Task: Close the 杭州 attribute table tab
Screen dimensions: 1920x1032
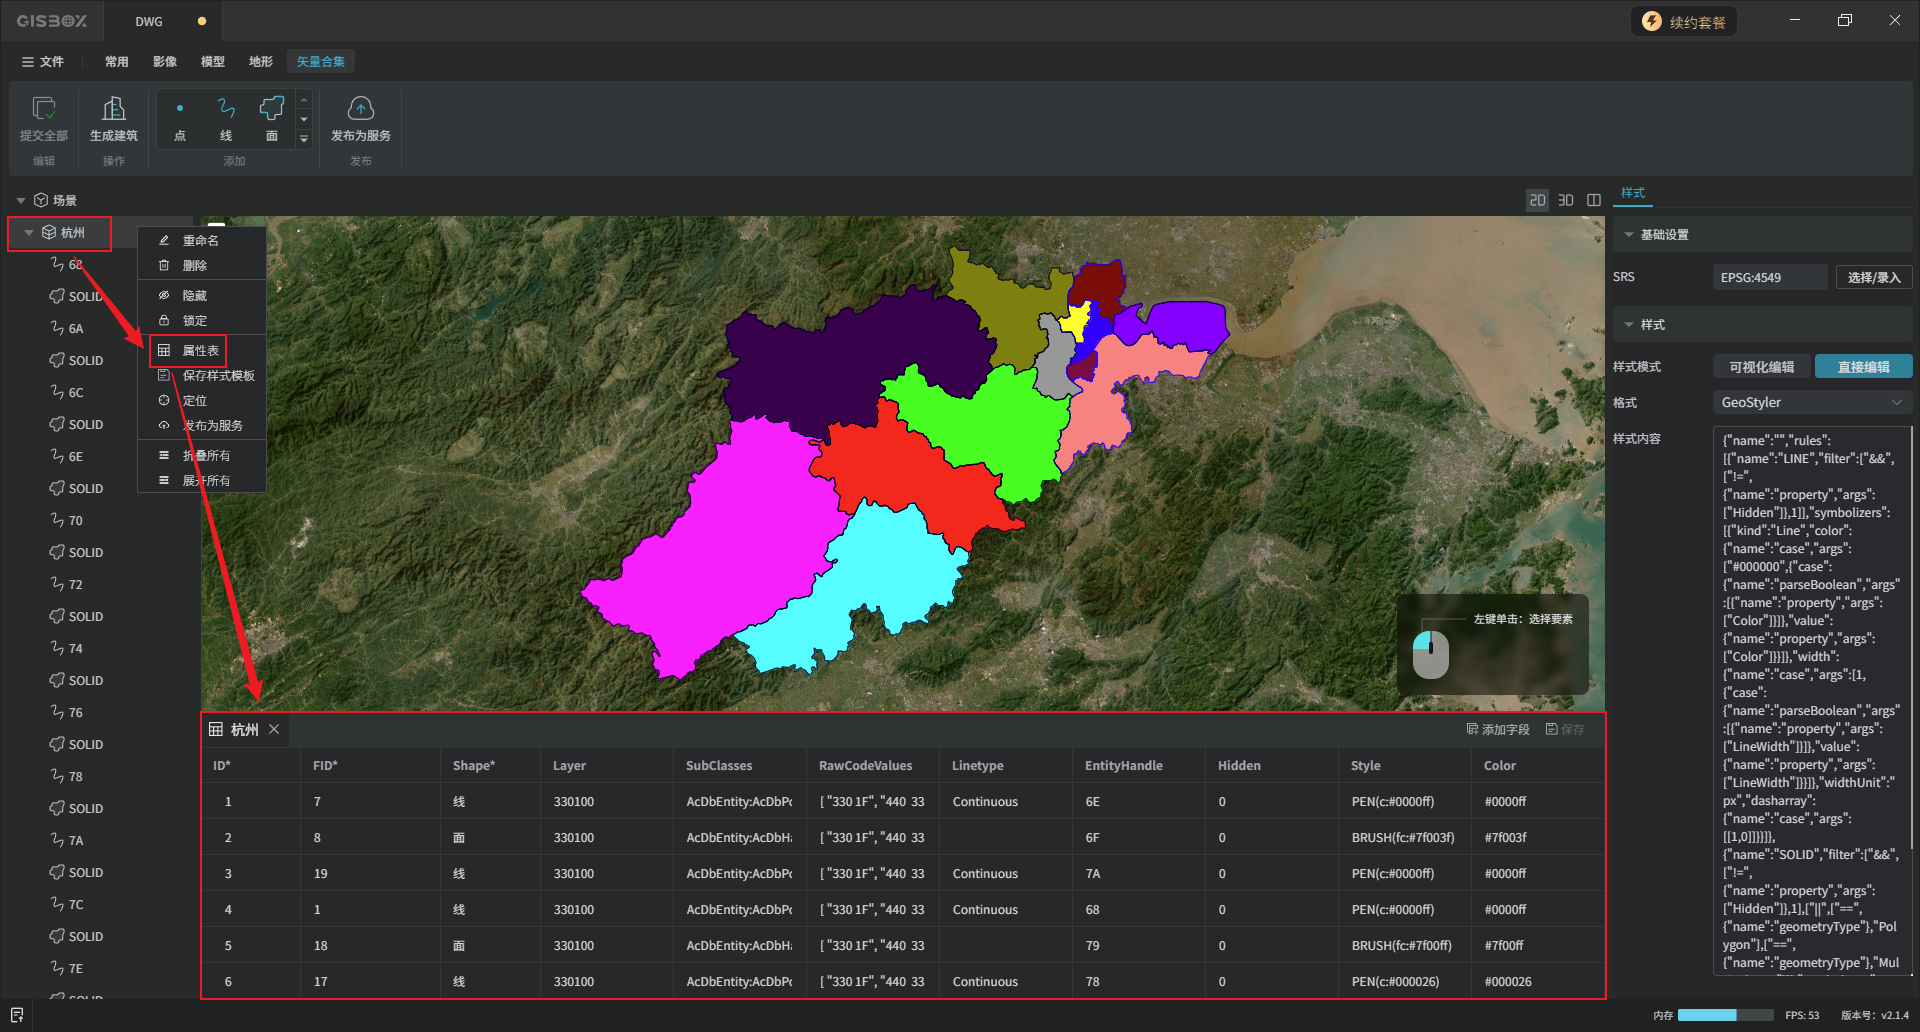Action: [274, 730]
